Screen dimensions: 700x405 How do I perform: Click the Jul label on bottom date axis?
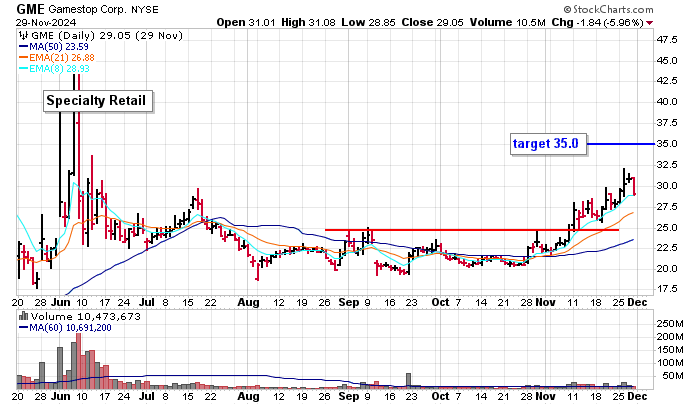coord(147,396)
